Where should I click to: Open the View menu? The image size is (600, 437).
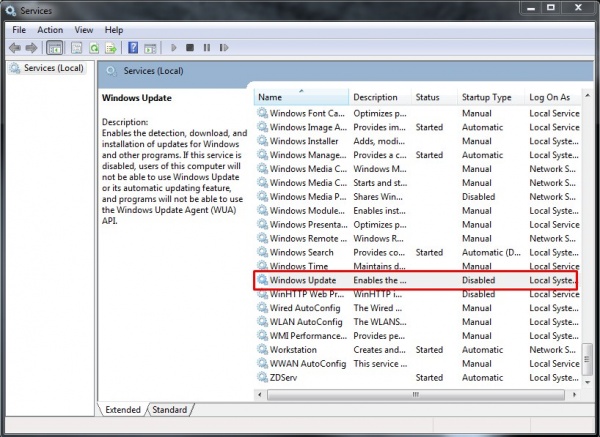(x=84, y=30)
